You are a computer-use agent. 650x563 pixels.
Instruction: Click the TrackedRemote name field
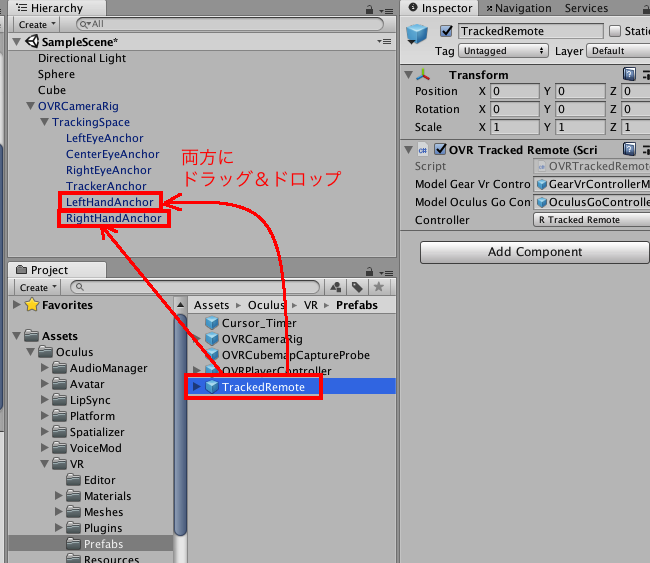click(x=531, y=31)
